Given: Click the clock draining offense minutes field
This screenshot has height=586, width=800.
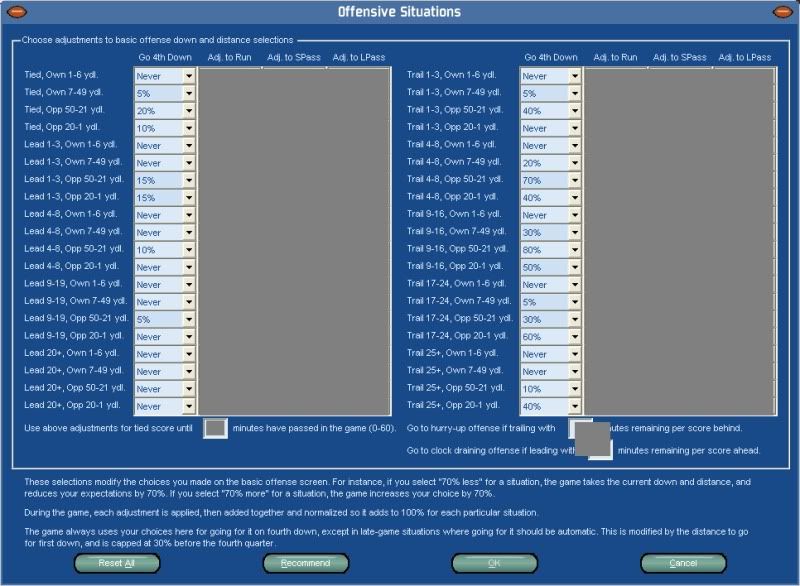Looking at the screenshot, I should tap(601, 451).
